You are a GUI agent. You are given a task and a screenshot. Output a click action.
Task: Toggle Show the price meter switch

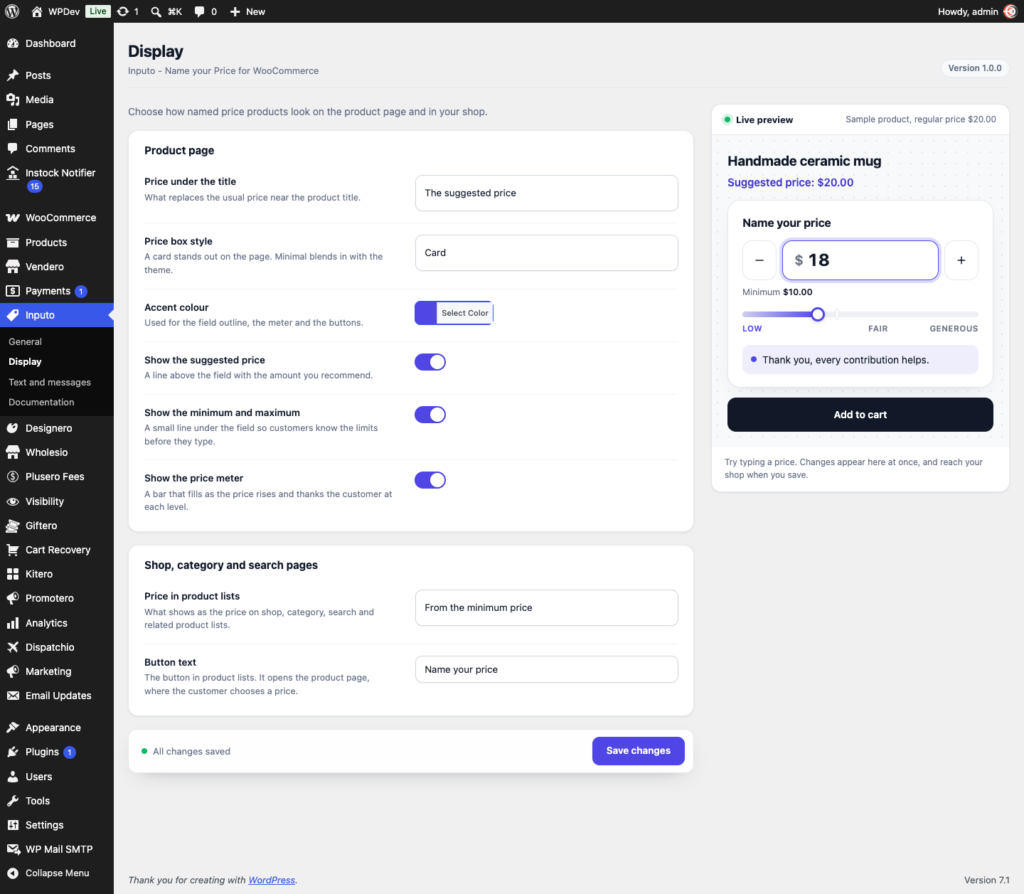pos(430,480)
